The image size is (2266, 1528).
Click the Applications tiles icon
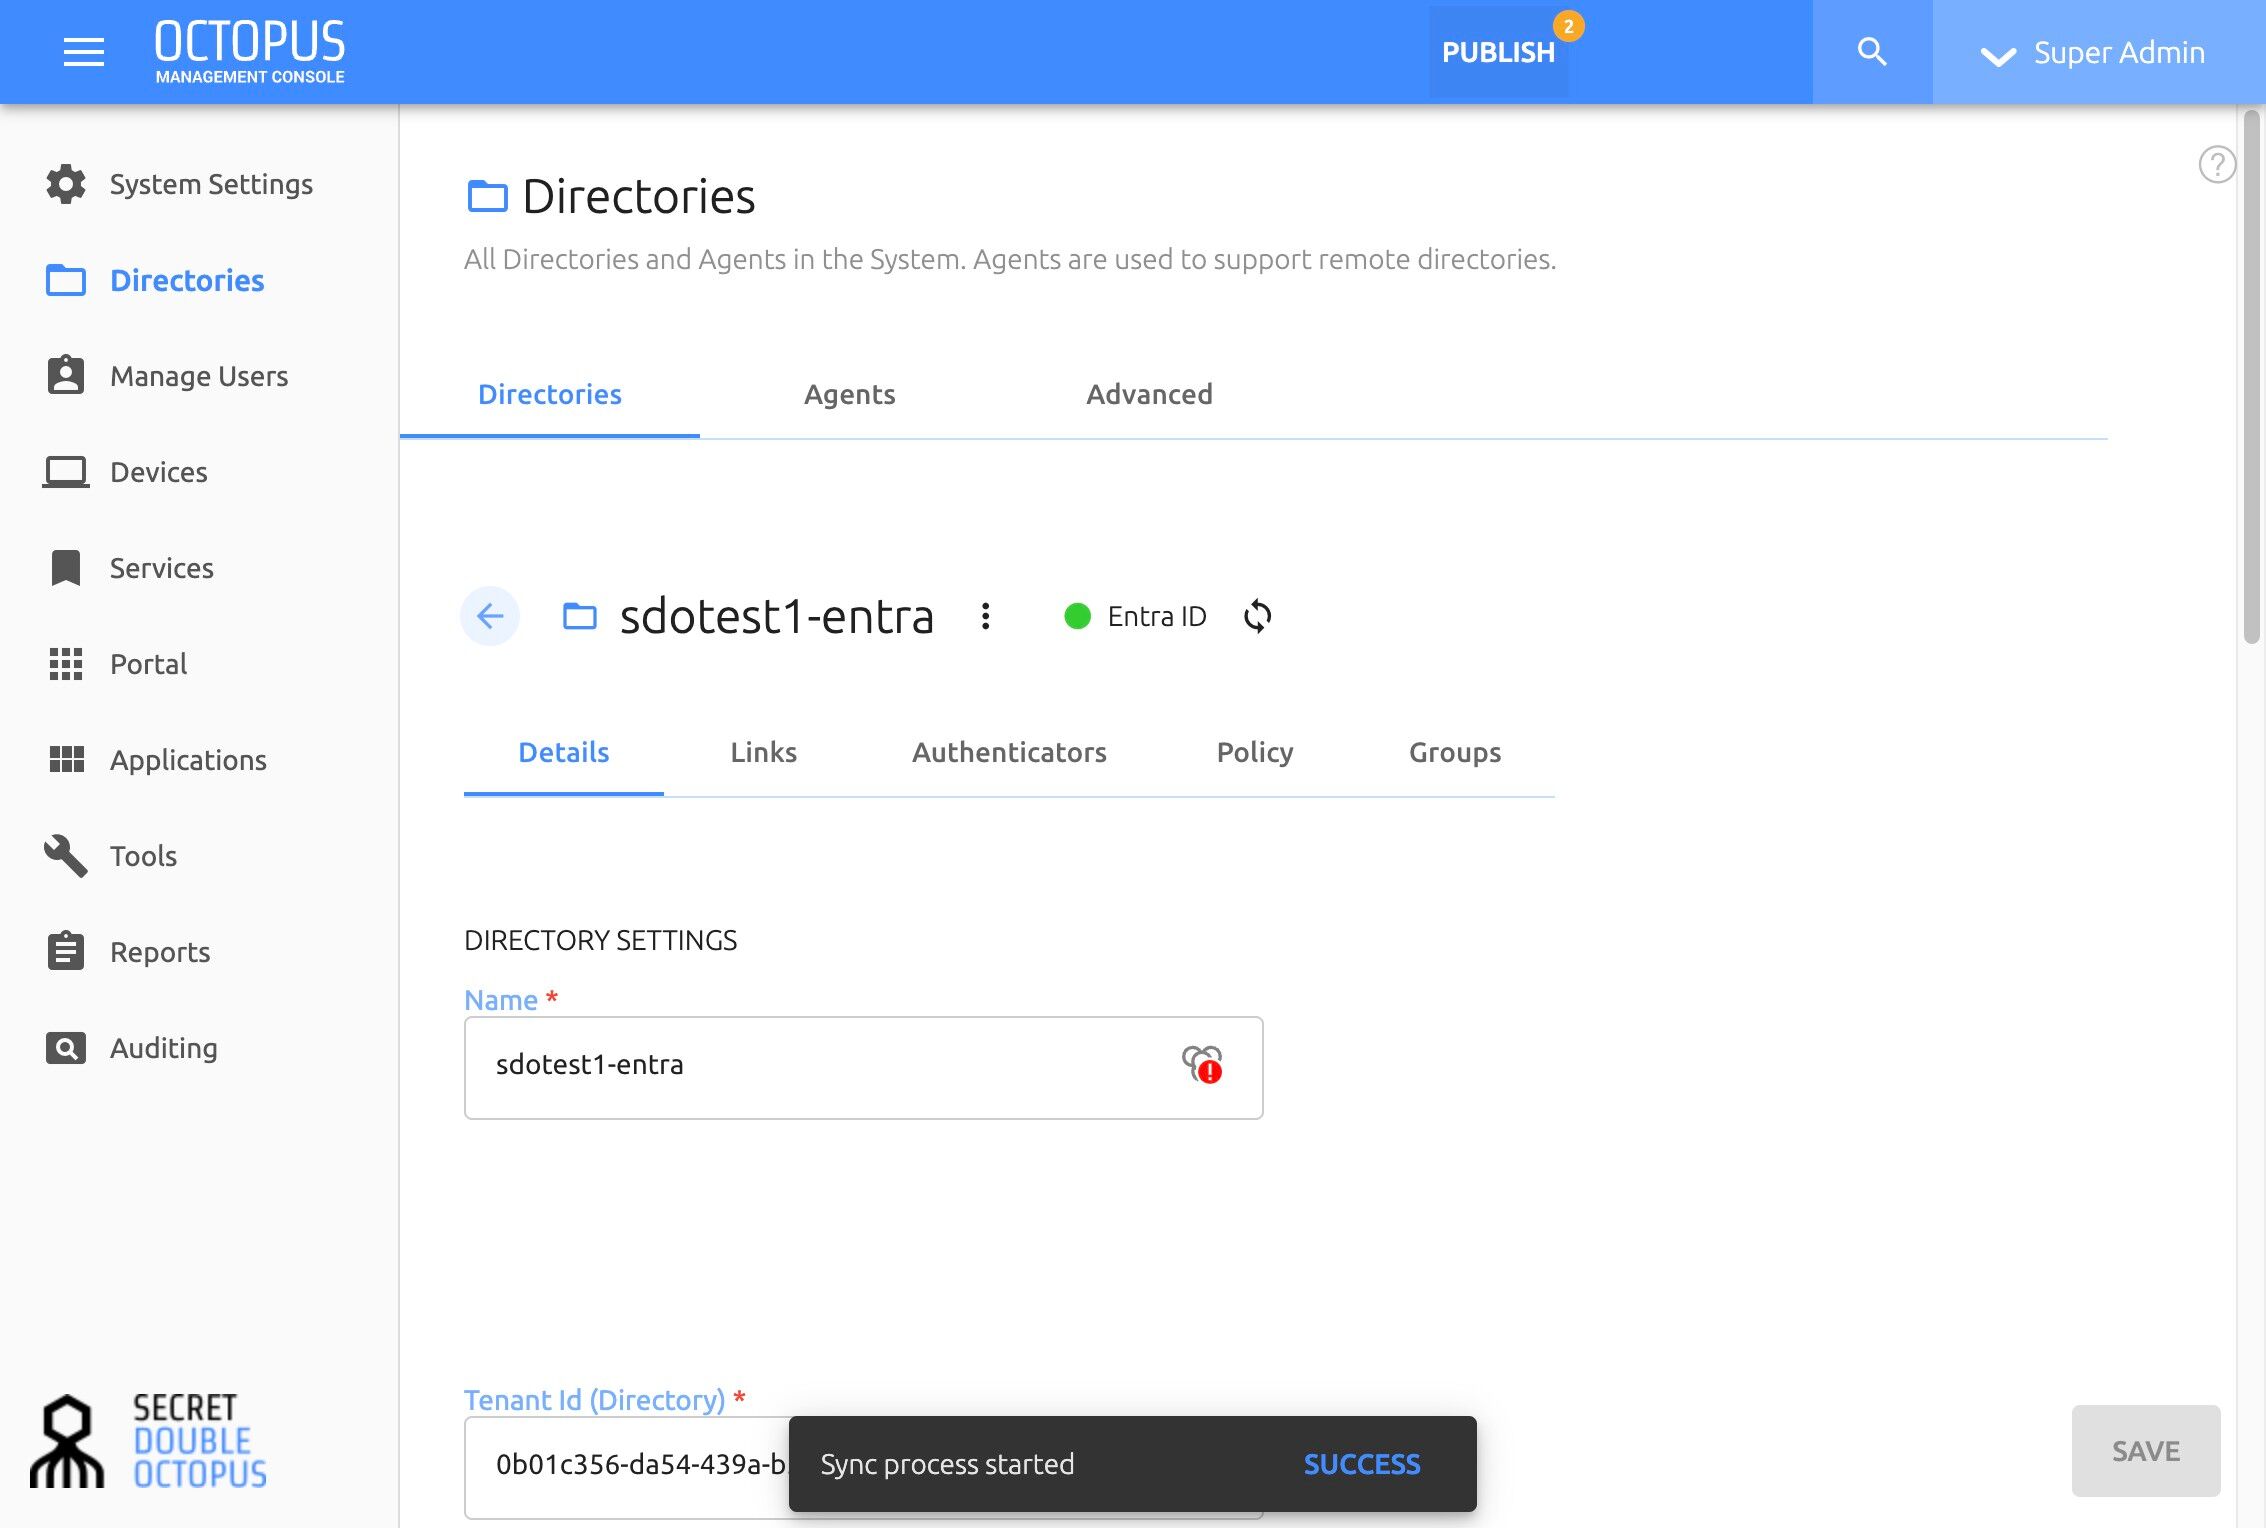pos(66,760)
